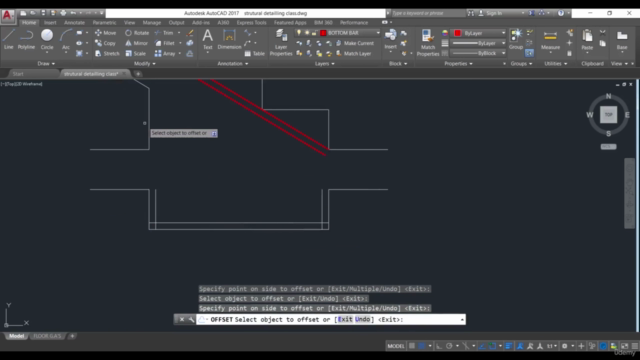Expand the Annotation panel
The image size is (640, 360).
click(x=233, y=64)
